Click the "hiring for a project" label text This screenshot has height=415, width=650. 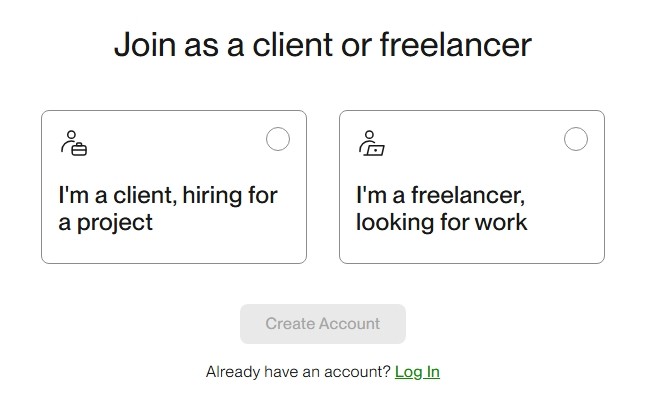[x=167, y=208]
